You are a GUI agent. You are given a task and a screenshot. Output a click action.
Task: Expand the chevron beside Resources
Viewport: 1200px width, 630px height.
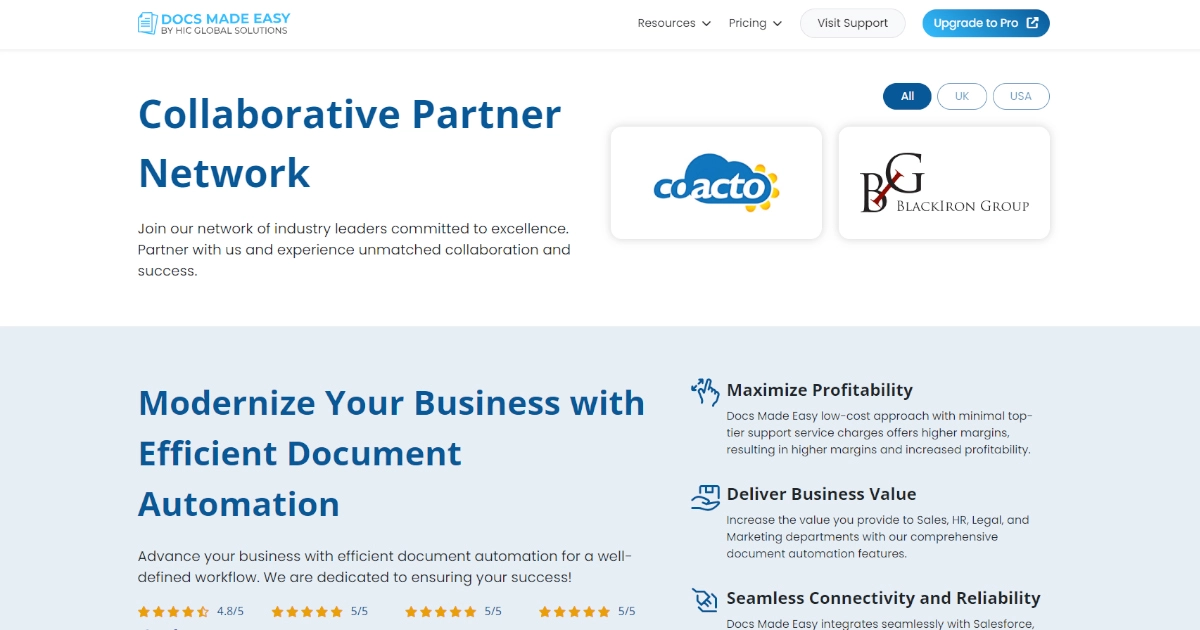(x=707, y=23)
